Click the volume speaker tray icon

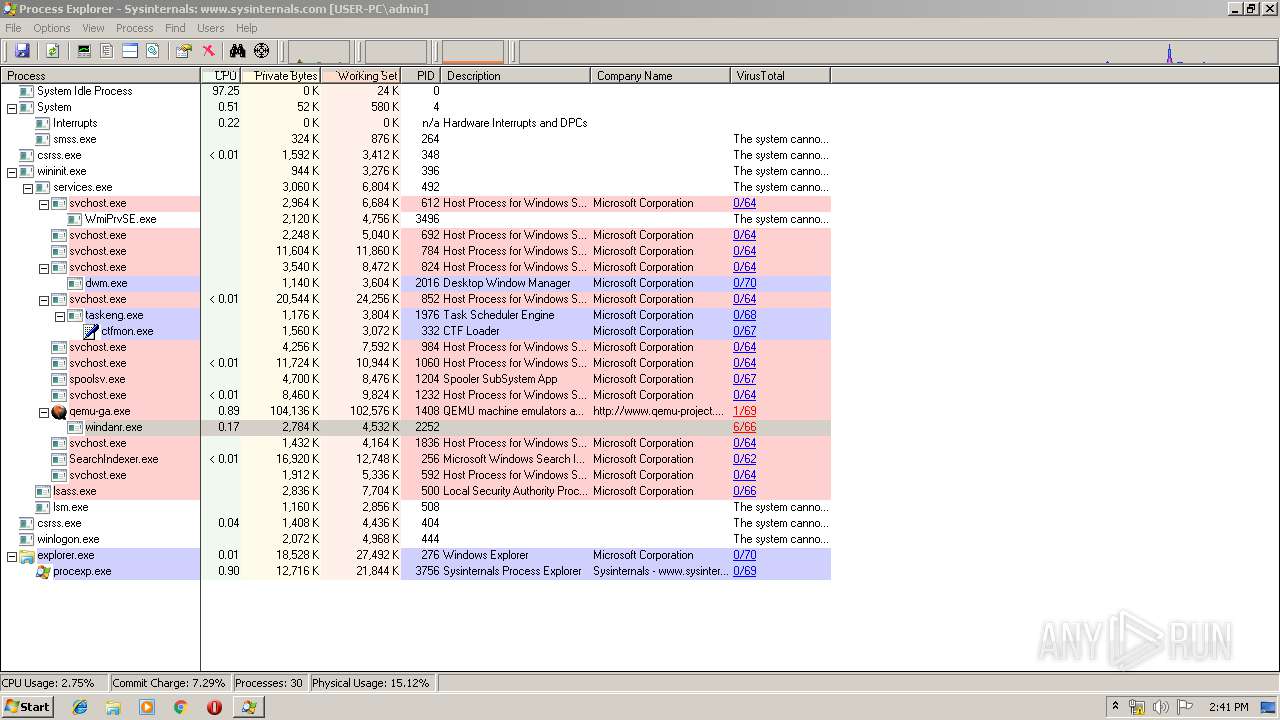(x=1160, y=707)
